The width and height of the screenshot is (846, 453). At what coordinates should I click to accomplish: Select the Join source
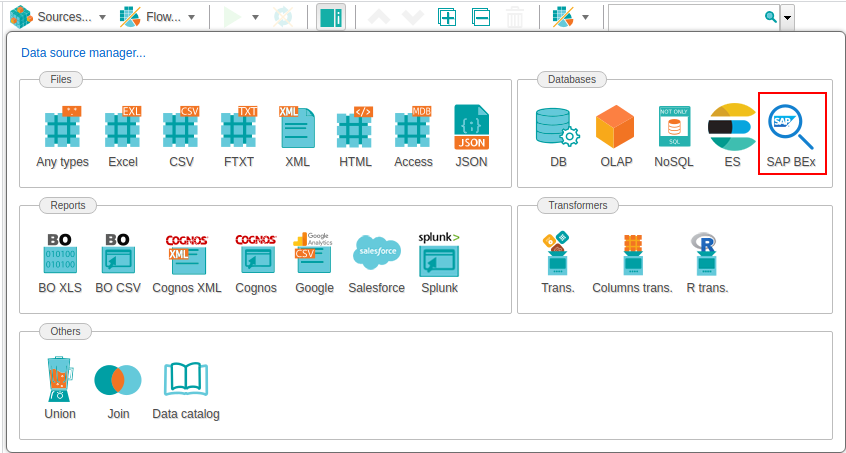pos(118,388)
